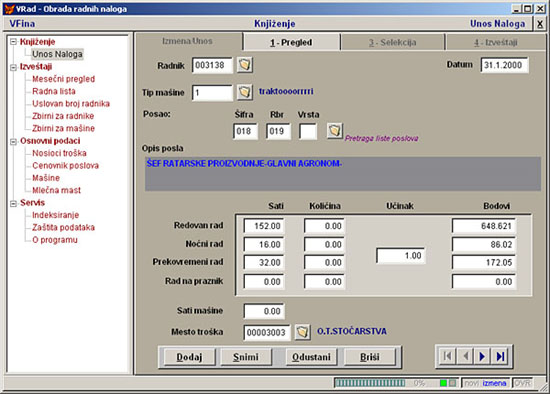The height and width of the screenshot is (394, 550).
Task: Click the Datum field 31.1.2000
Action: point(505,65)
